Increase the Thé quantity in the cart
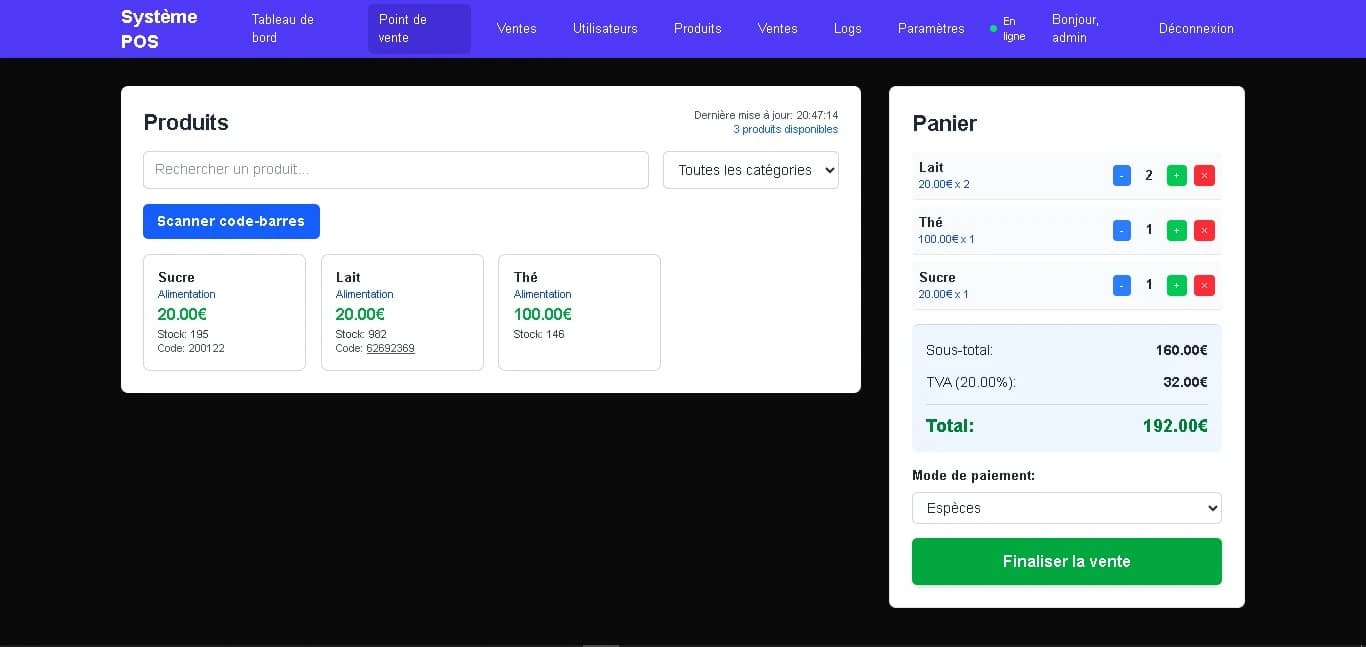This screenshot has height=647, width=1366. tap(1176, 230)
